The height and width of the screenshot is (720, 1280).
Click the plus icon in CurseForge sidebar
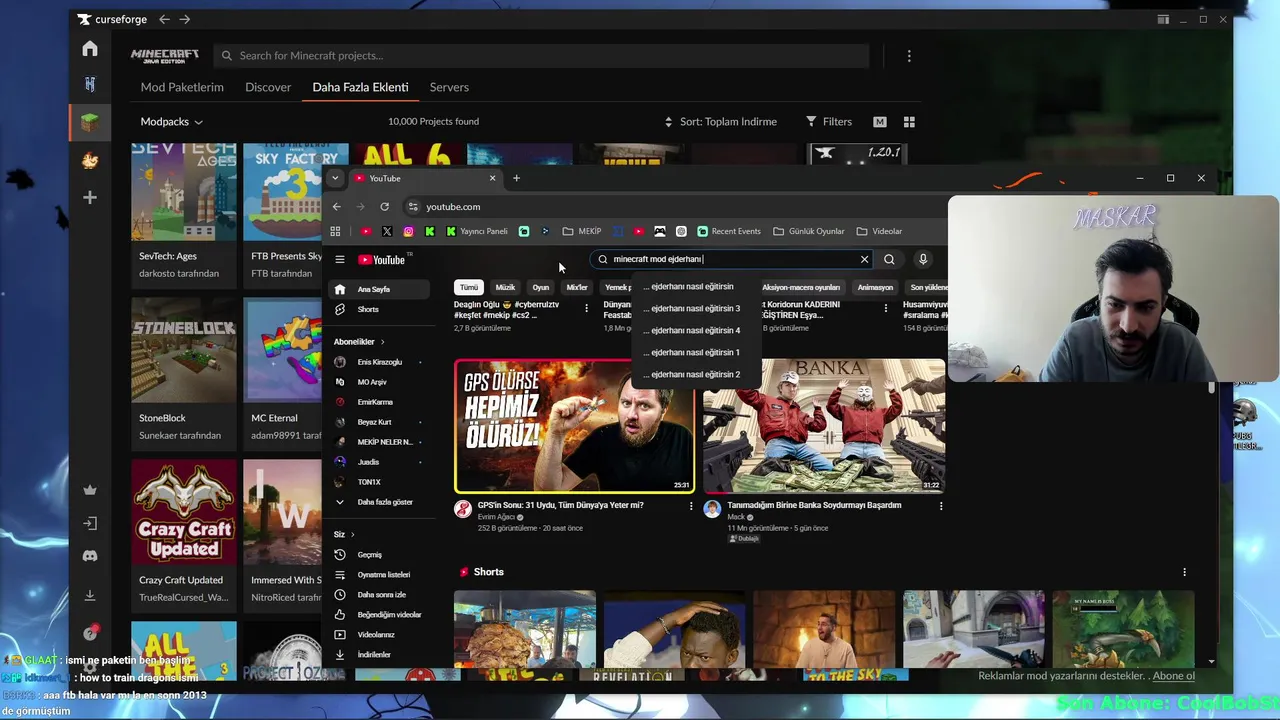tap(90, 198)
